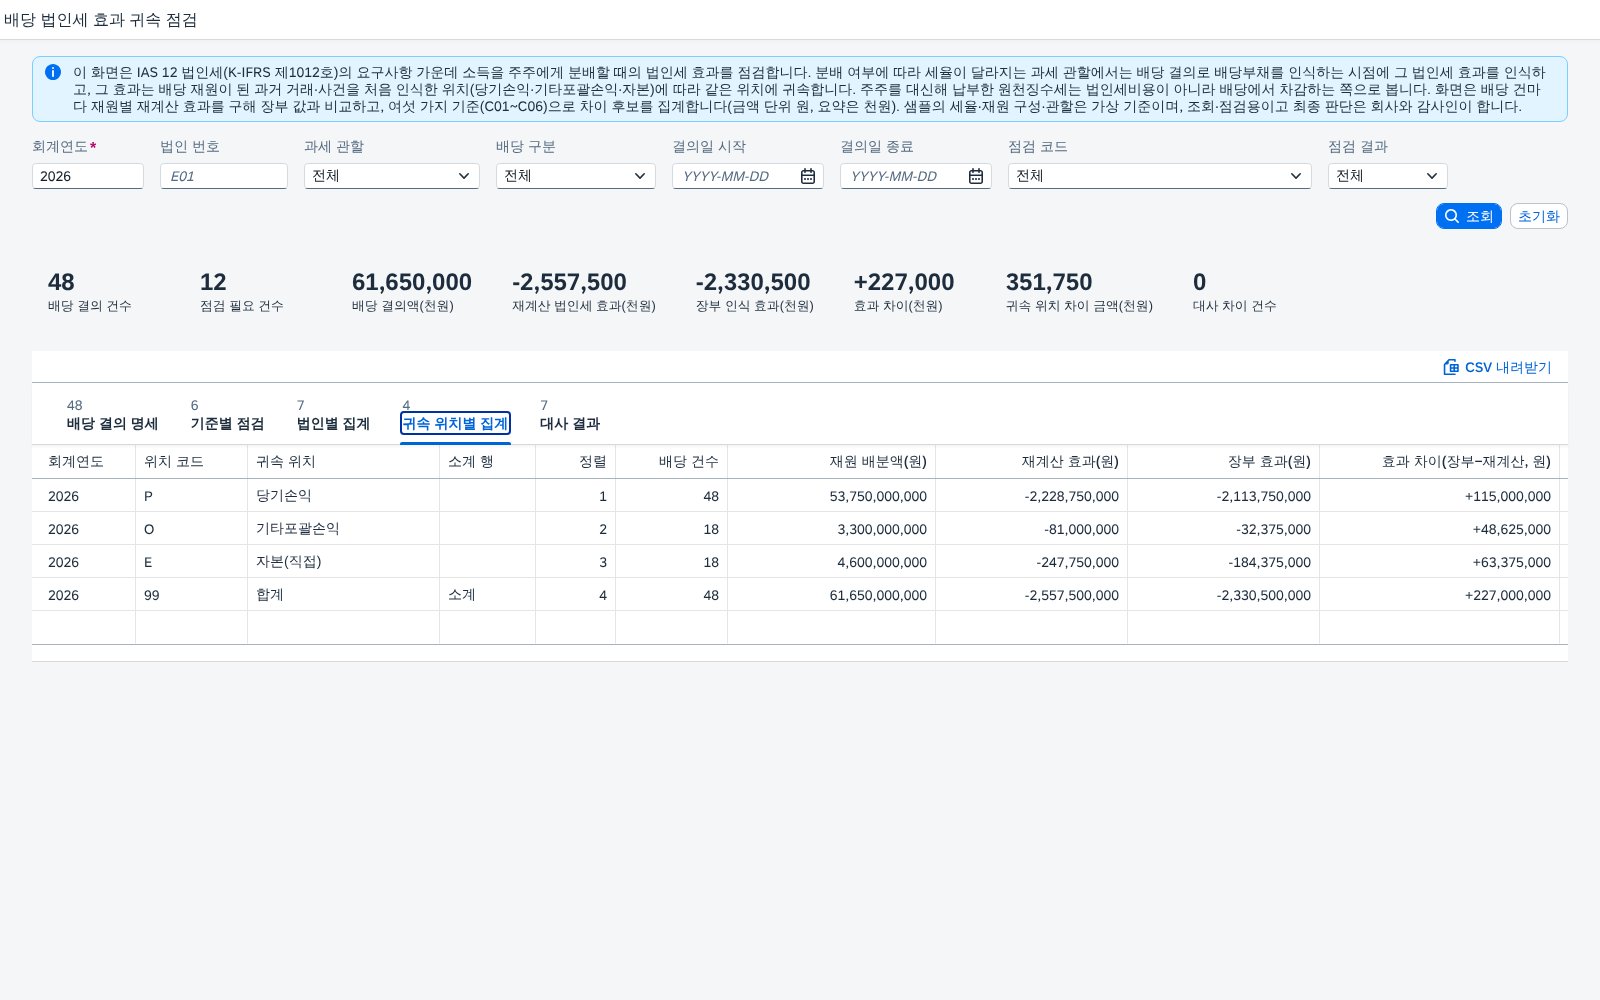Click the 소계 cell in total row
This screenshot has height=1000, width=1600.
point(487,594)
